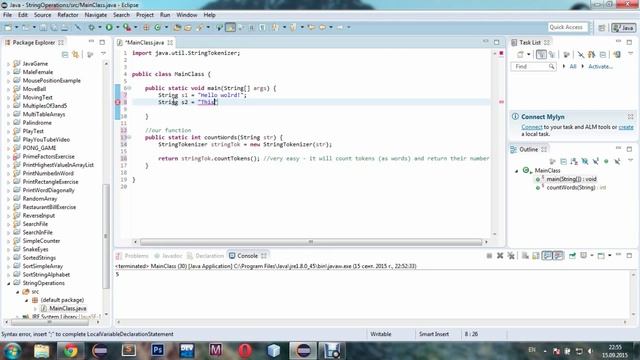Screen dimensions: 640x360
Task: Toggle Scheduled view in Task List
Action: pyautogui.click(x=552, y=54)
